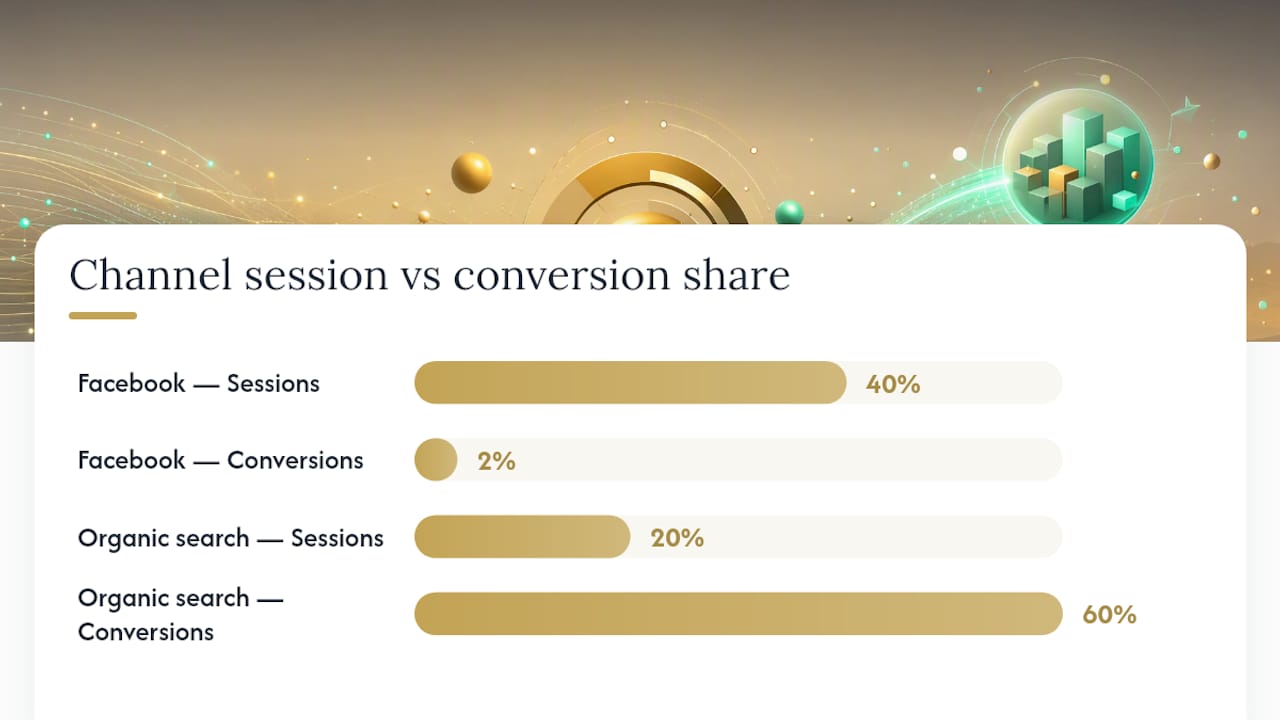1280x720 pixels.
Task: Click the 60% value label
Action: pyautogui.click(x=1110, y=615)
